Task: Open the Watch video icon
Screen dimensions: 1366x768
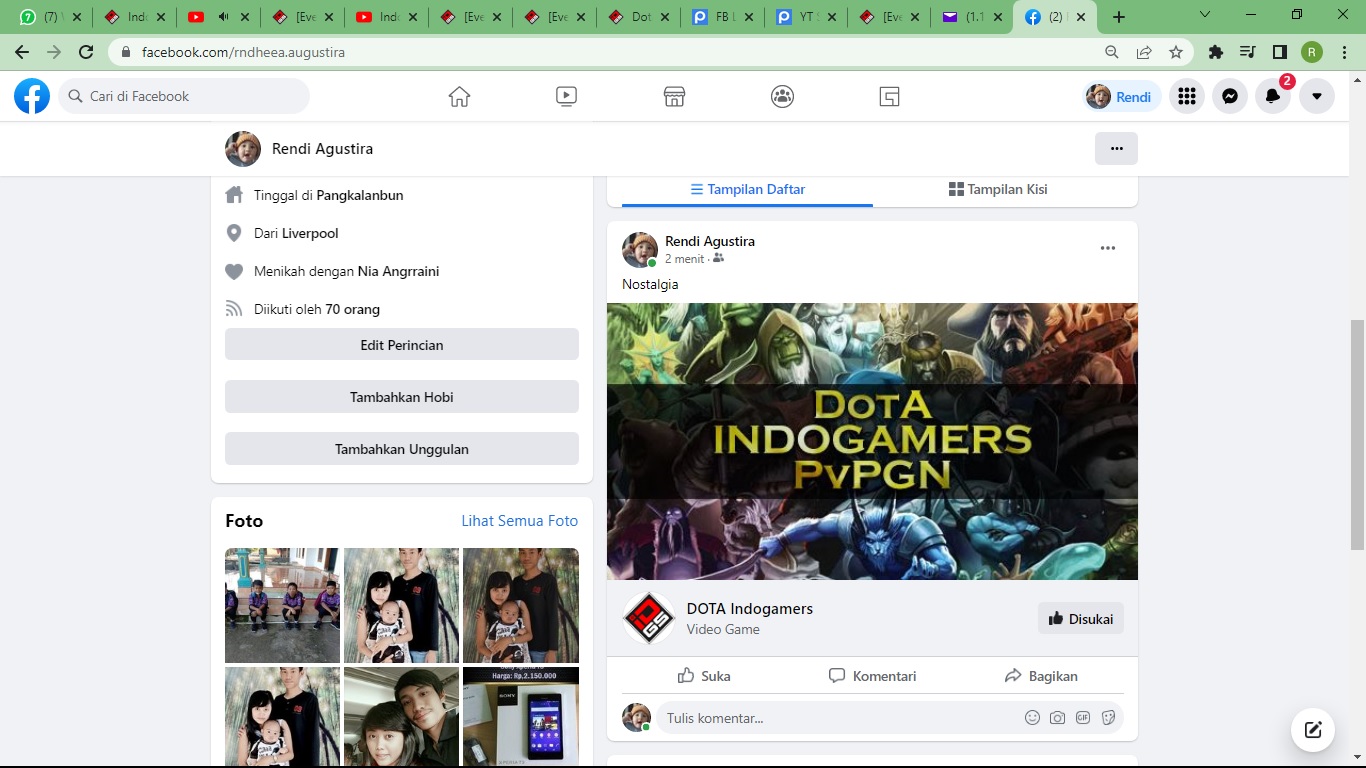Action: point(566,96)
